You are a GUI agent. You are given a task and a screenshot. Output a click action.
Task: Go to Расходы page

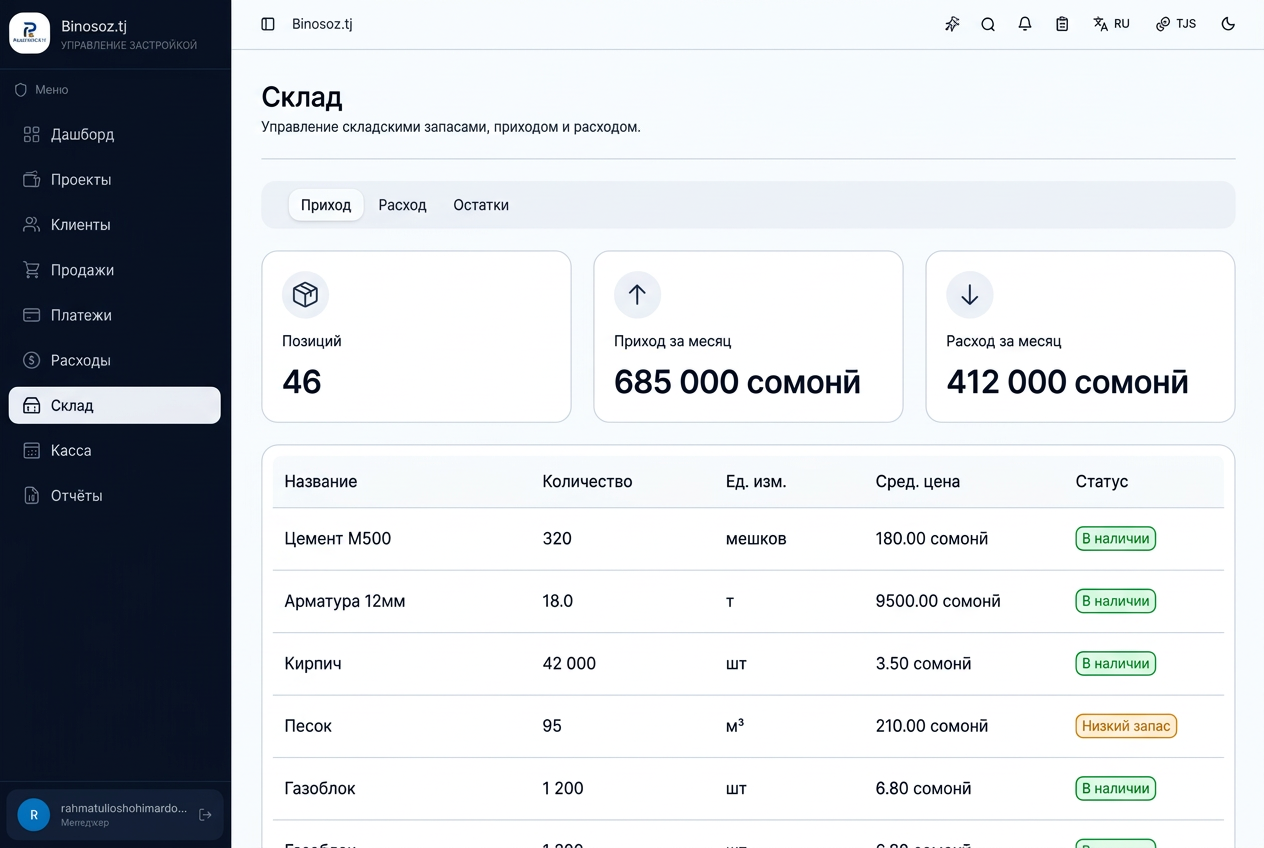click(115, 360)
